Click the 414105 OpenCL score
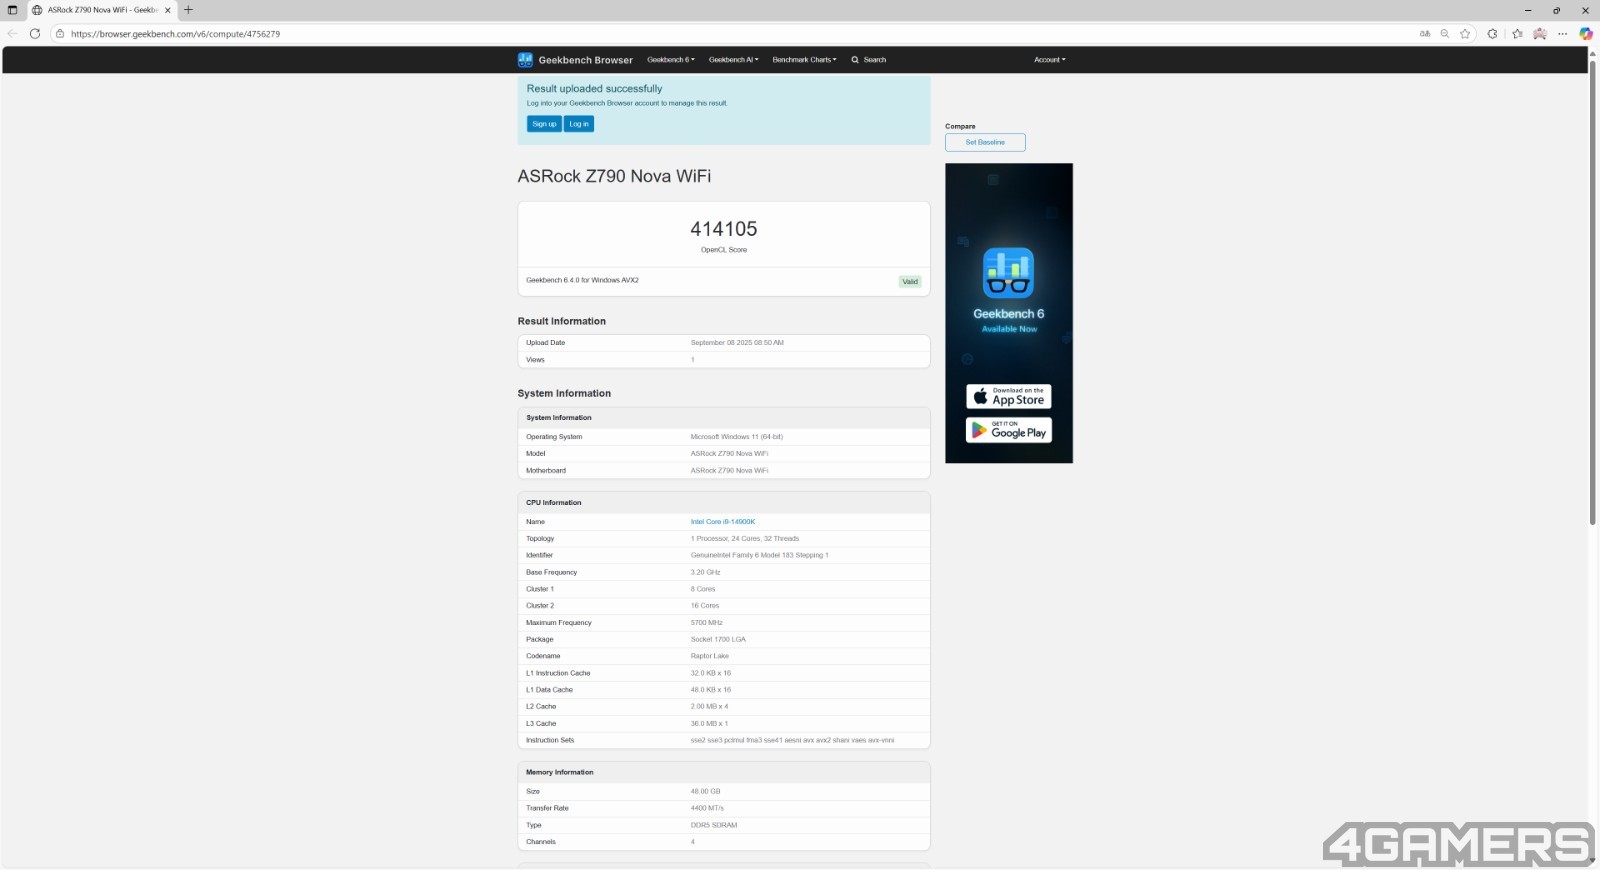 724,229
